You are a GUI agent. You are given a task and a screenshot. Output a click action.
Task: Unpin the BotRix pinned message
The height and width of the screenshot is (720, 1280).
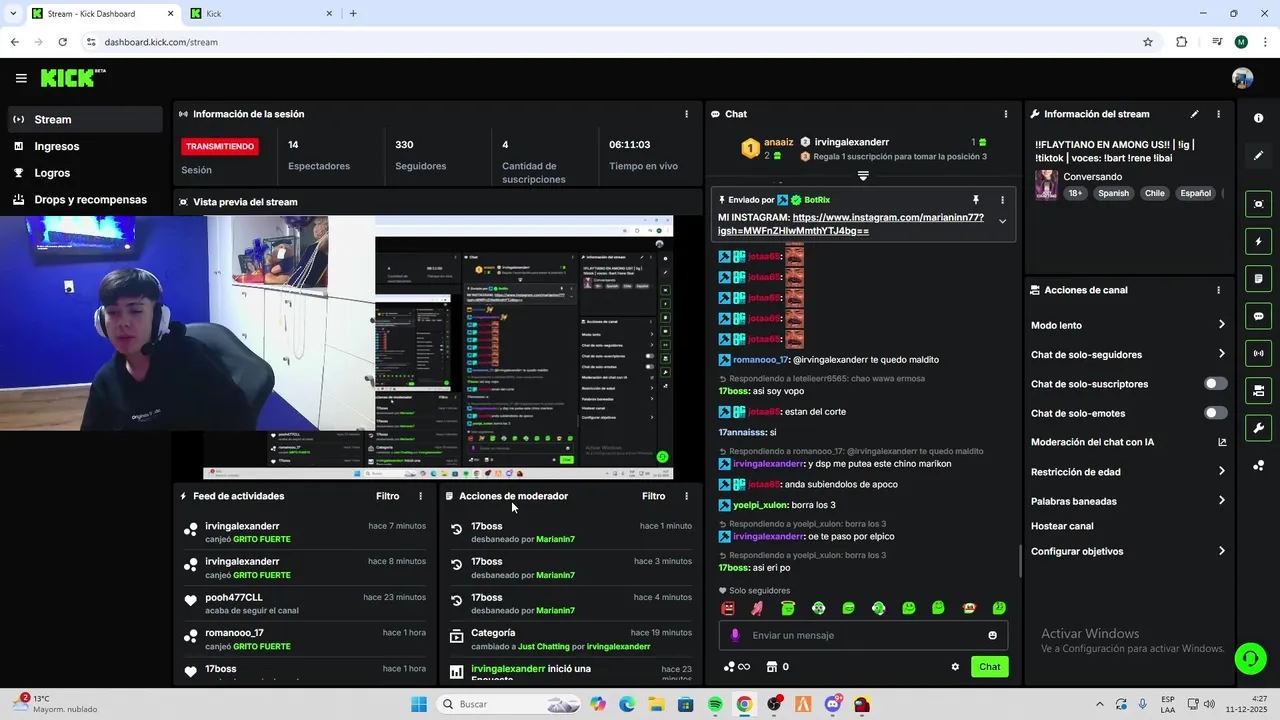pos(976,200)
